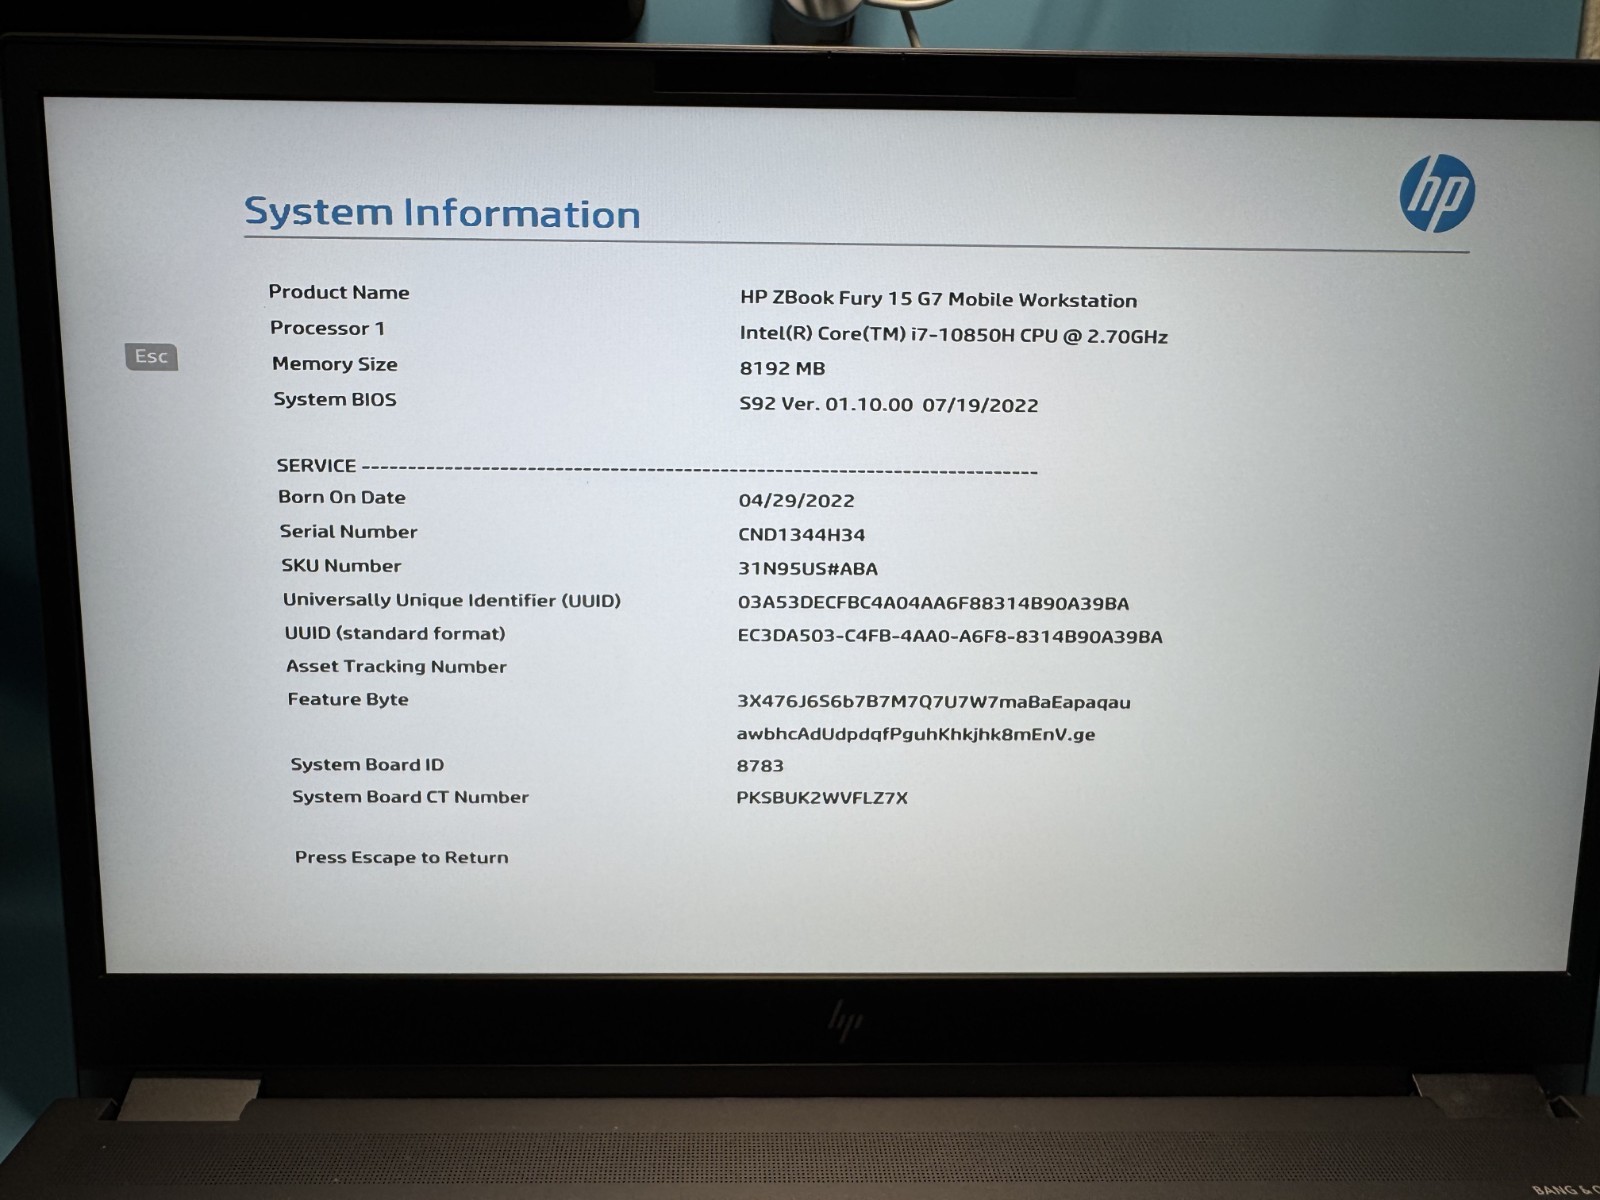Click the Esc button on the left
The height and width of the screenshot is (1200, 1600).
(151, 356)
